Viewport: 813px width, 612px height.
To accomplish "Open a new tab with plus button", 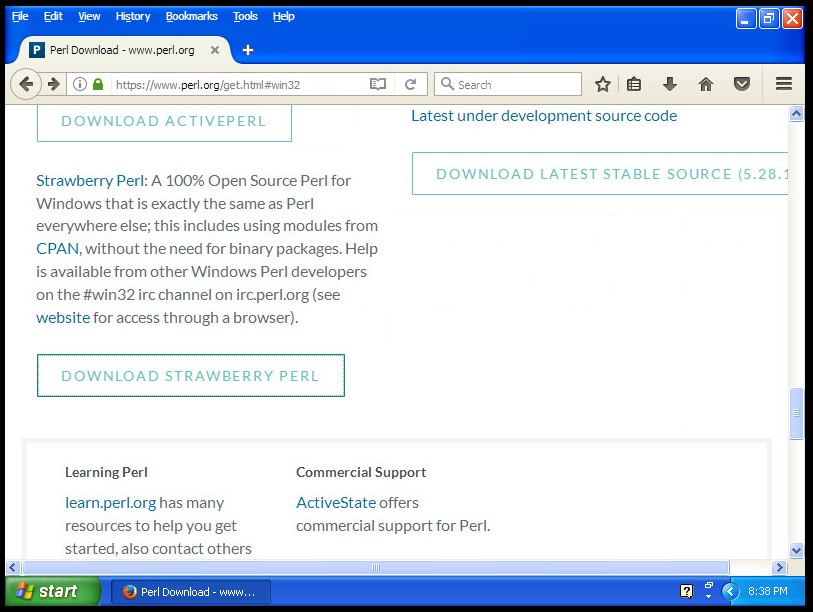I will point(248,50).
